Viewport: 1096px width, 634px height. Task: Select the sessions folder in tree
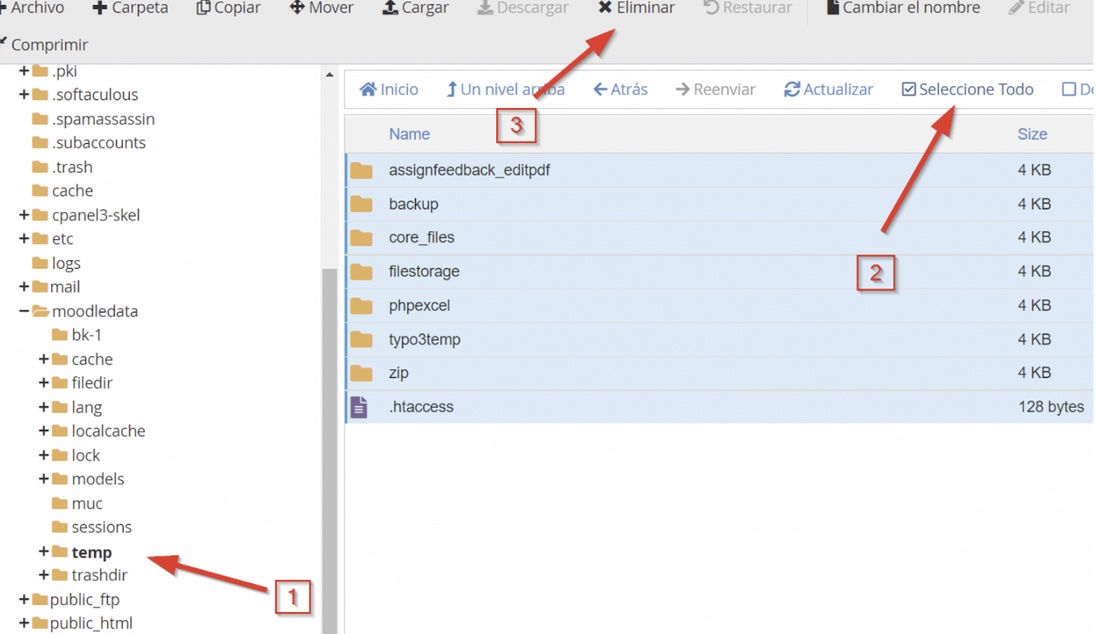tap(101, 527)
